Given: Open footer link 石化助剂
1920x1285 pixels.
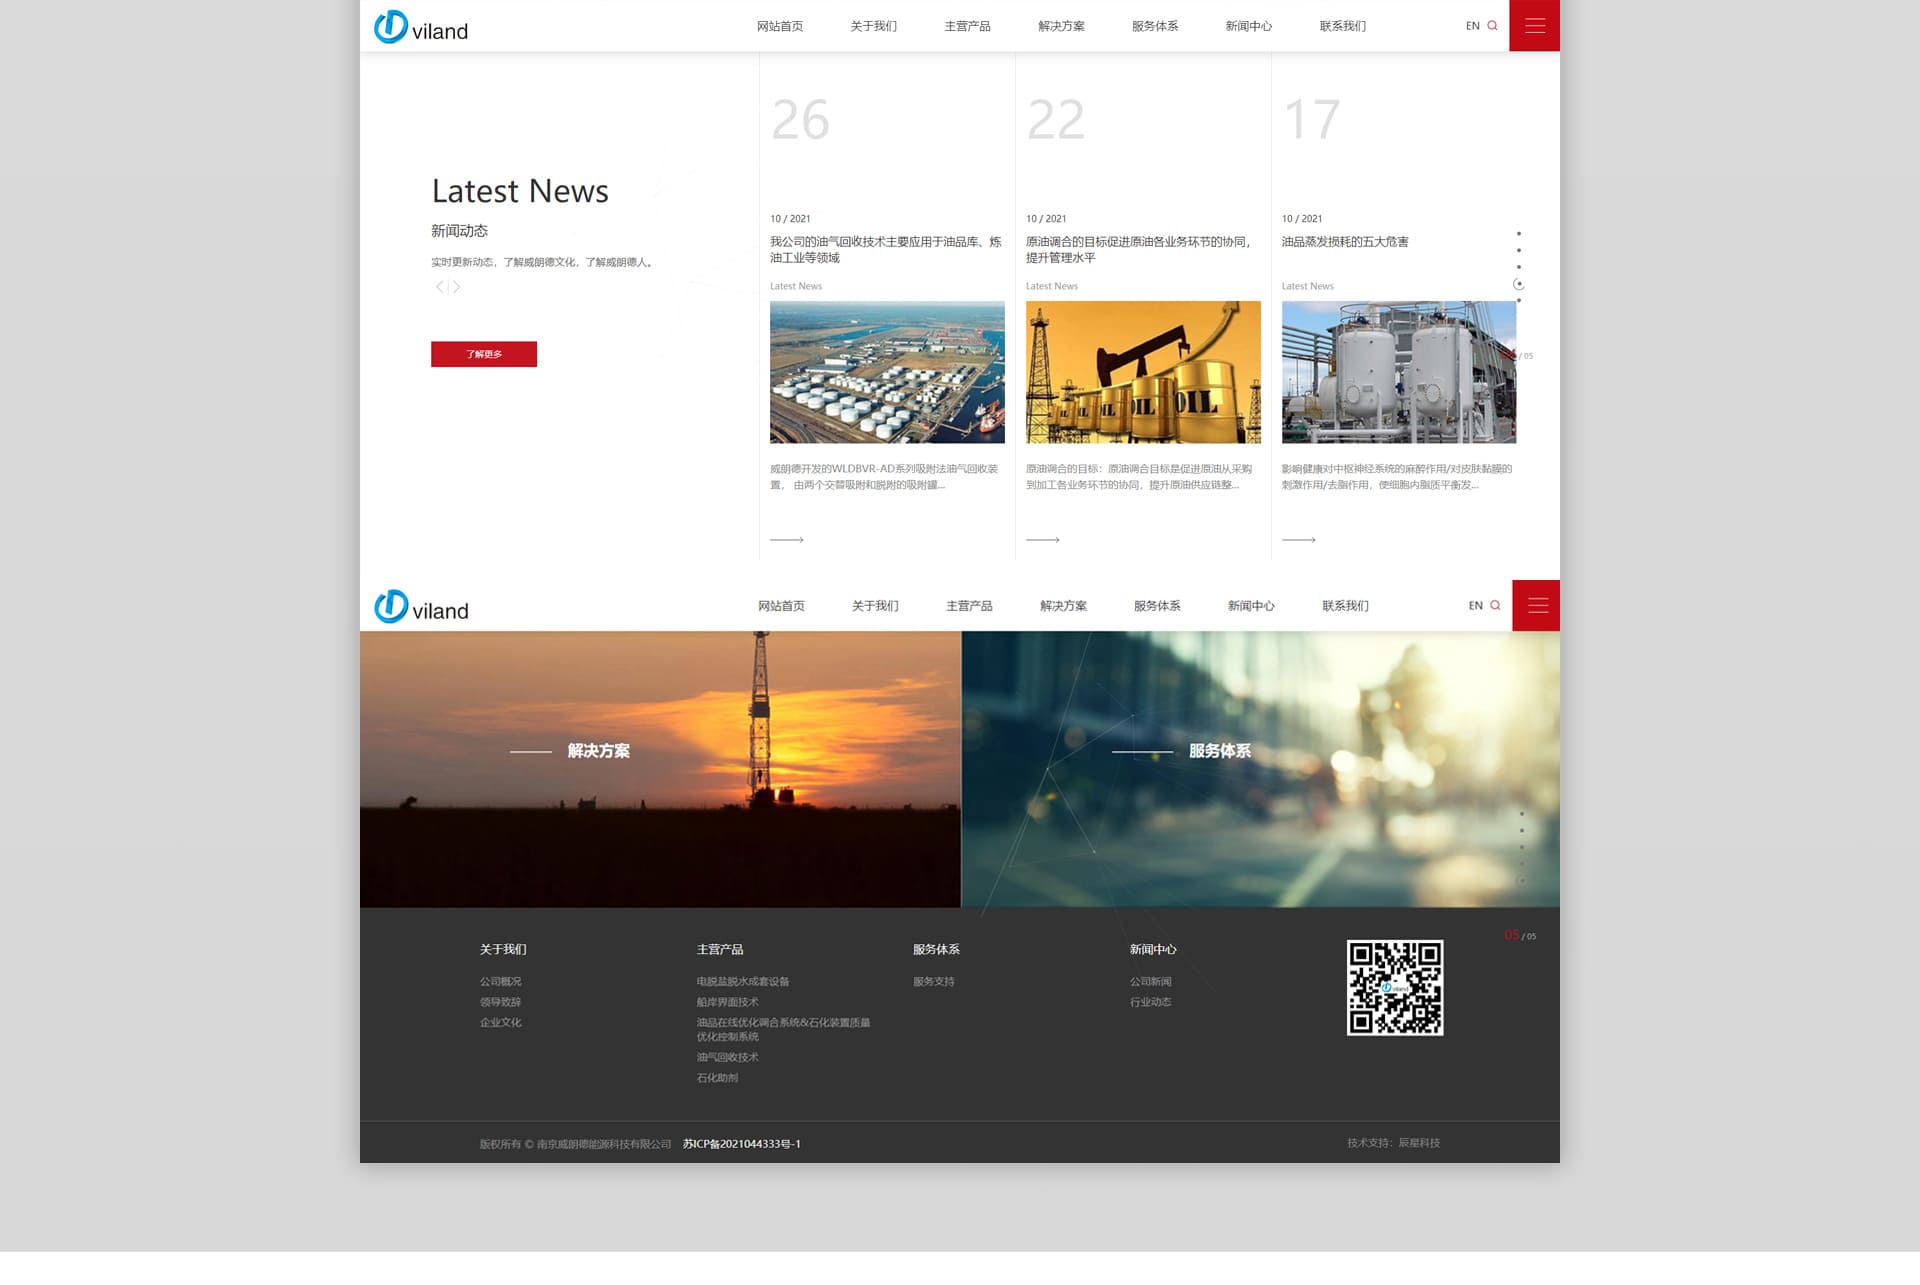Looking at the screenshot, I should click(718, 1078).
